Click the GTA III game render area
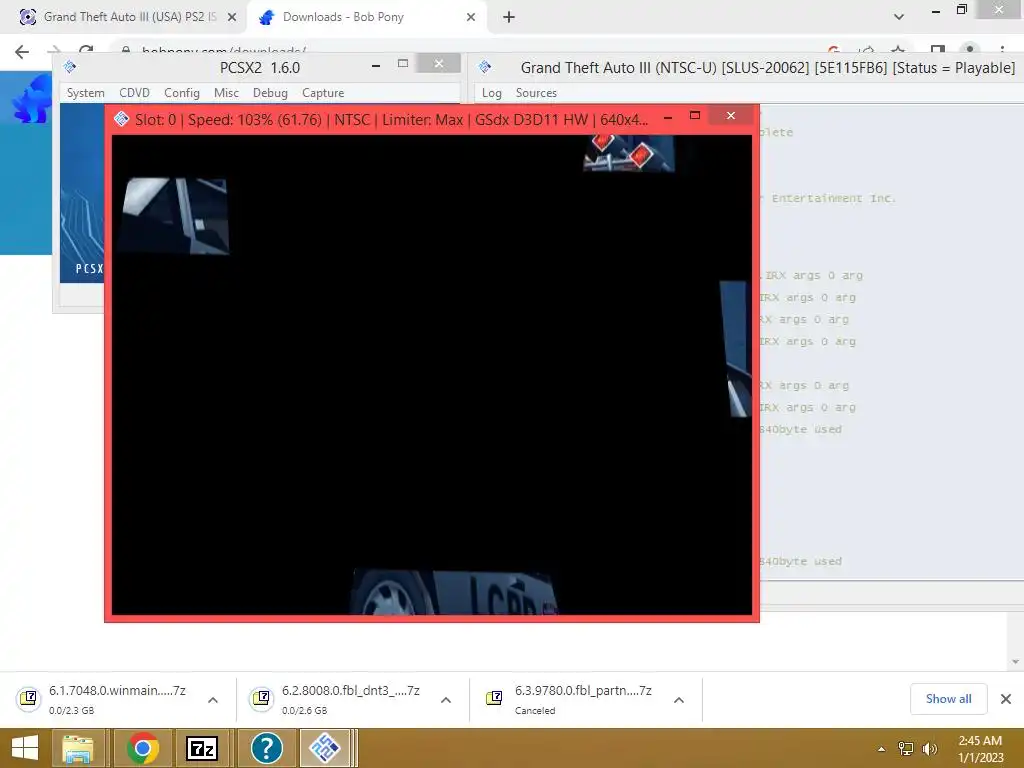The height and width of the screenshot is (768, 1024). (432, 375)
